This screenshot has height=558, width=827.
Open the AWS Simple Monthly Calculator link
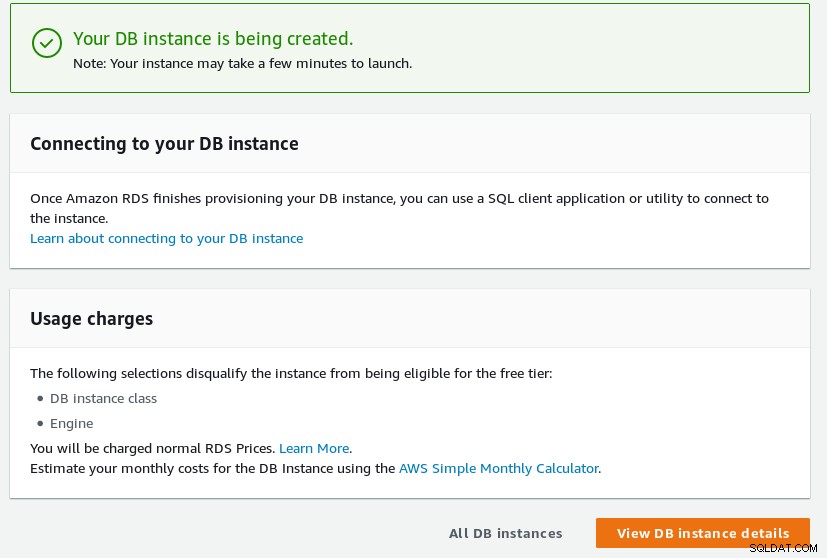[498, 468]
